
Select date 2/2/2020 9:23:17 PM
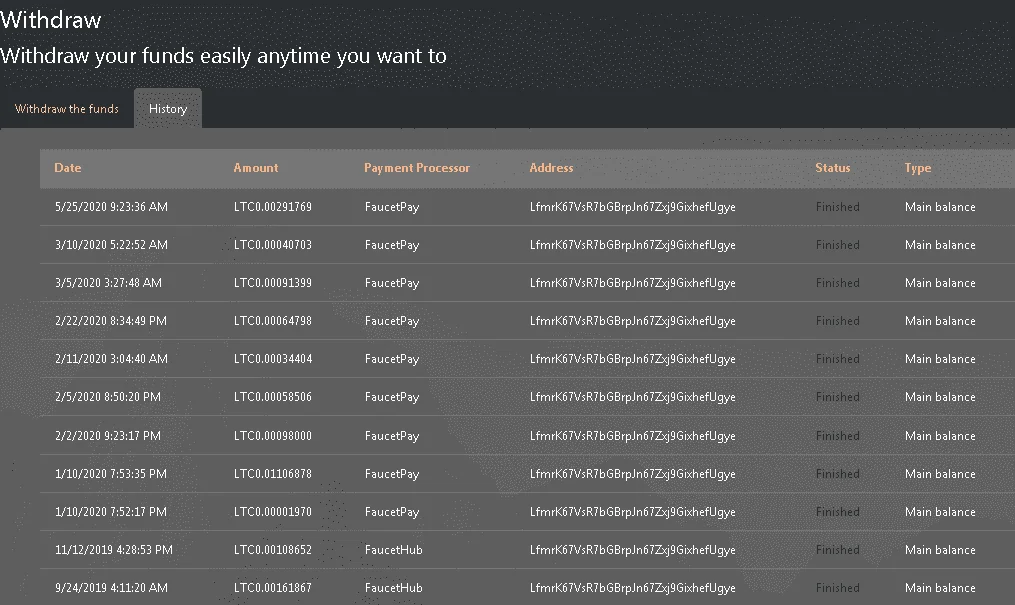pos(107,435)
